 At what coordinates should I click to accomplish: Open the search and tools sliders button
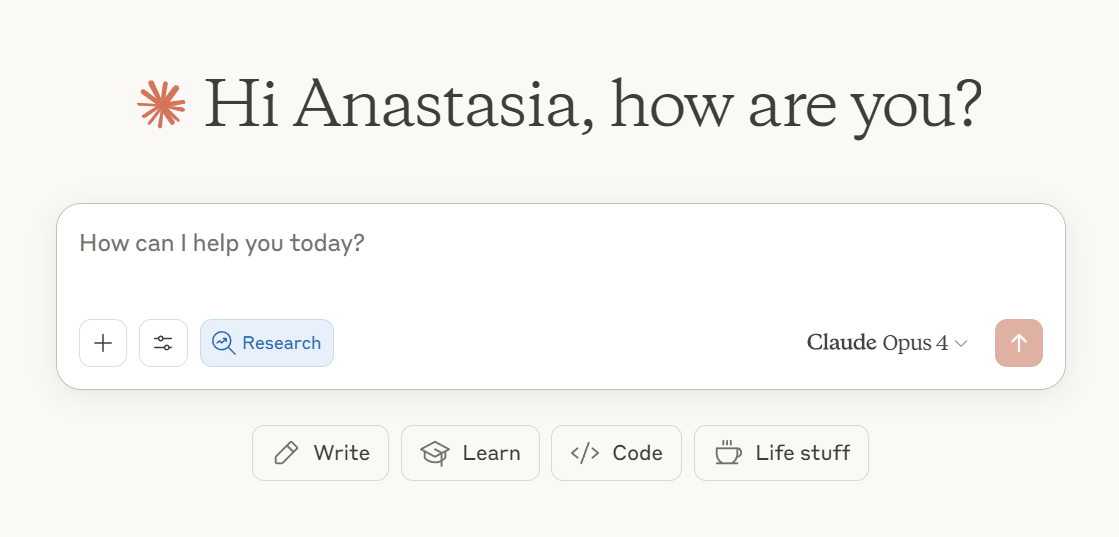[163, 343]
